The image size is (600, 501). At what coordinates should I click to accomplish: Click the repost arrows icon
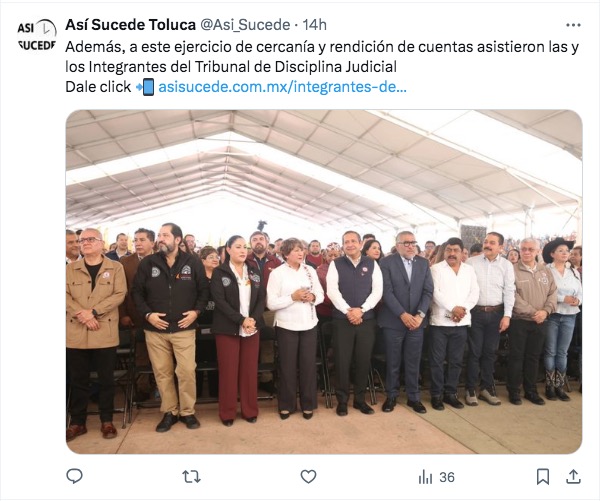(x=191, y=477)
